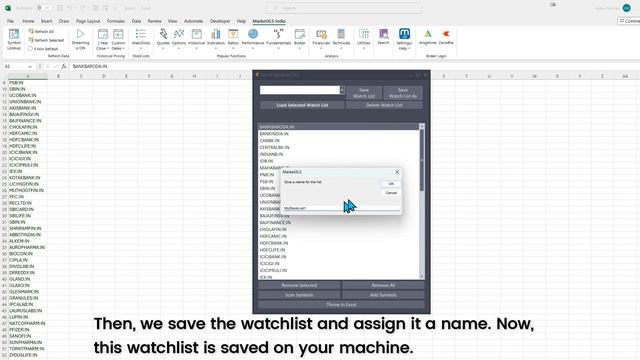Open the Quotes functions dropdown

[x=163, y=40]
